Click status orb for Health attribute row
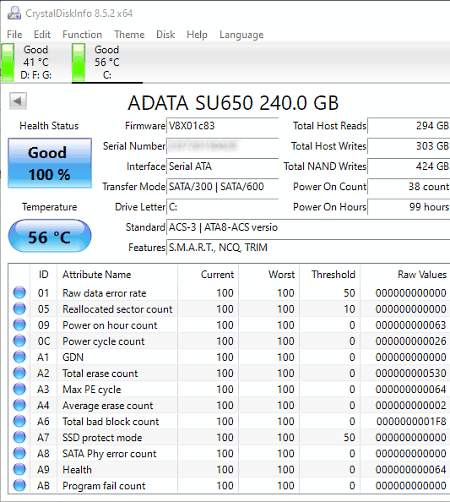 (19, 469)
